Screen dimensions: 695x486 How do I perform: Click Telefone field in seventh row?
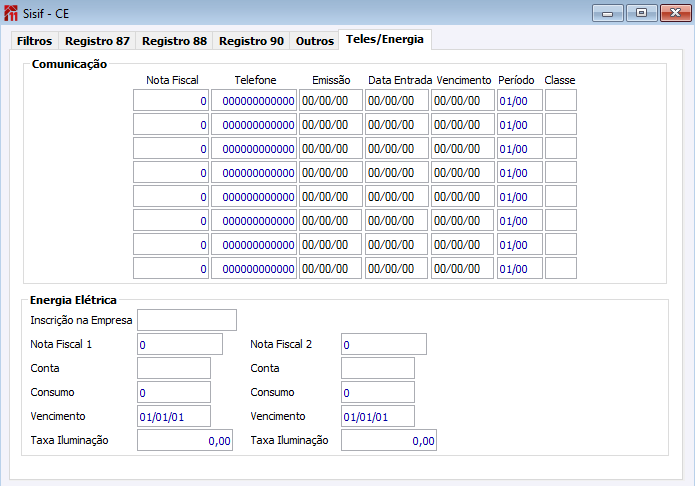(254, 244)
